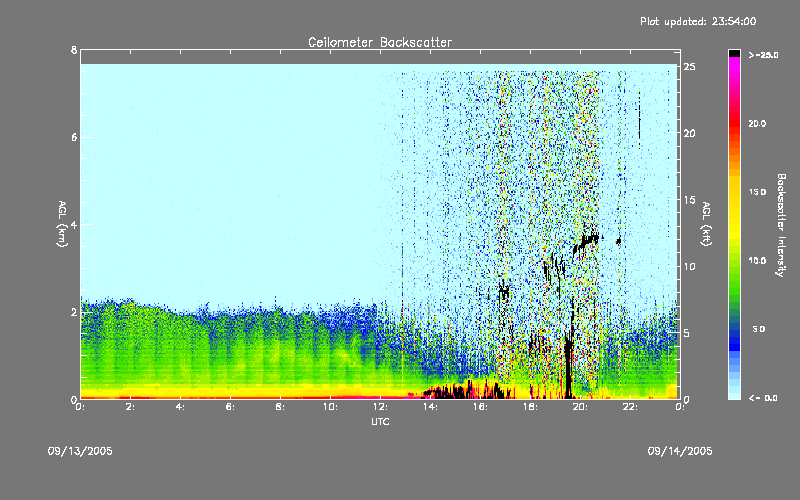Pick the yellow colorbar band beside 15.0
This screenshot has width=800, height=500.
tap(734, 192)
